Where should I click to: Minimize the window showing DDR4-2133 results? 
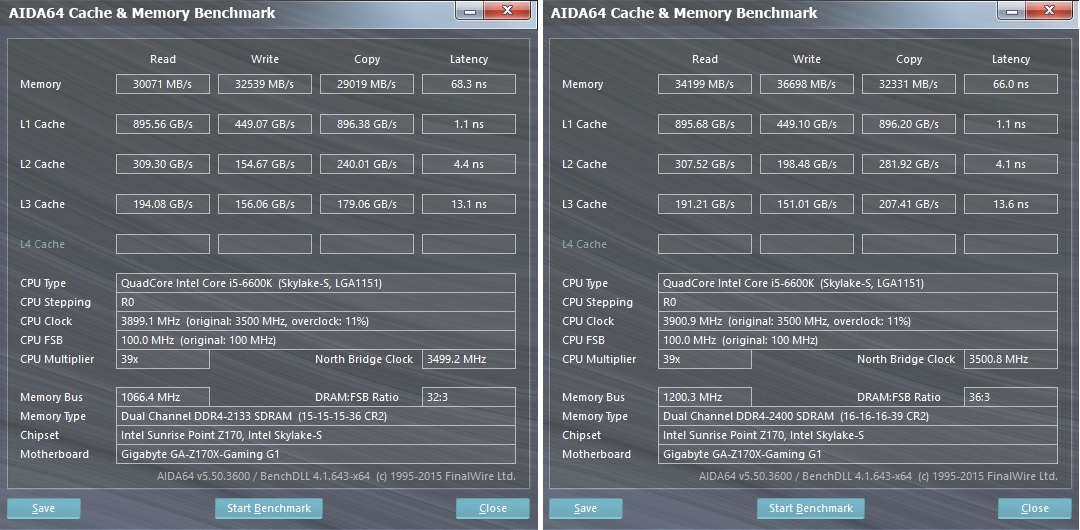469,11
